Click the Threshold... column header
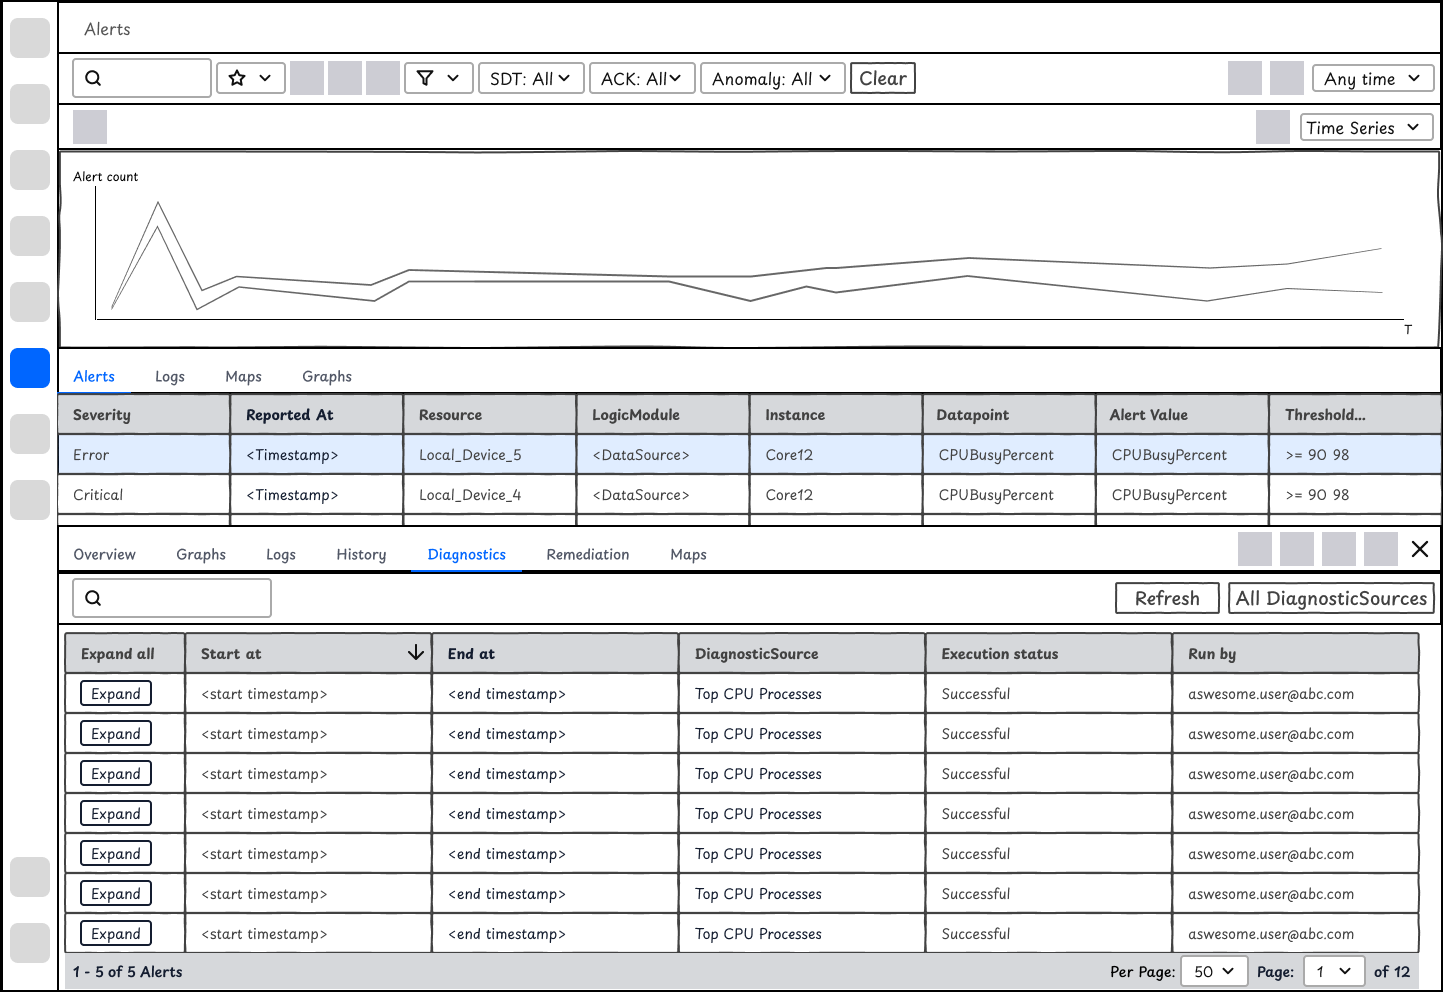Screen dimensions: 1443x992 coord(1355,414)
